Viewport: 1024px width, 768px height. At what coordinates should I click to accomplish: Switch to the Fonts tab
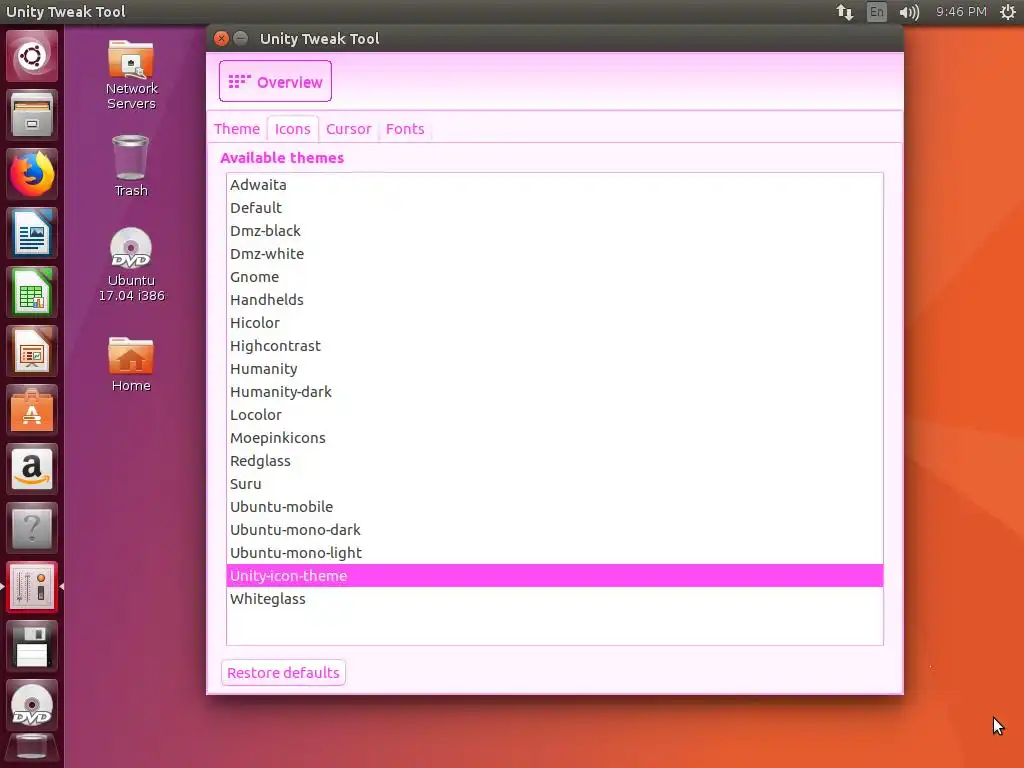[x=405, y=129]
